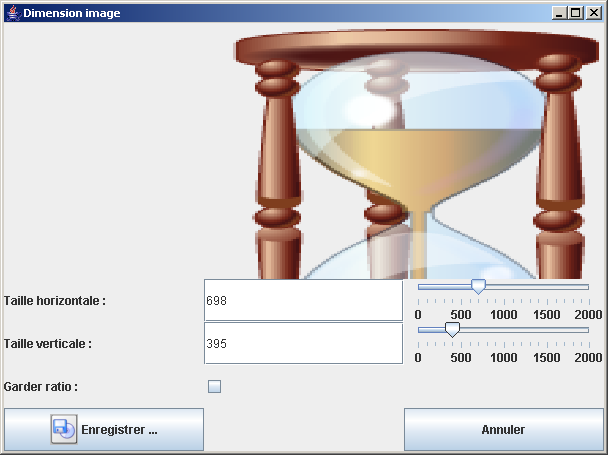Click the Taille verticale label
The width and height of the screenshot is (608, 455).
pyautogui.click(x=48, y=343)
